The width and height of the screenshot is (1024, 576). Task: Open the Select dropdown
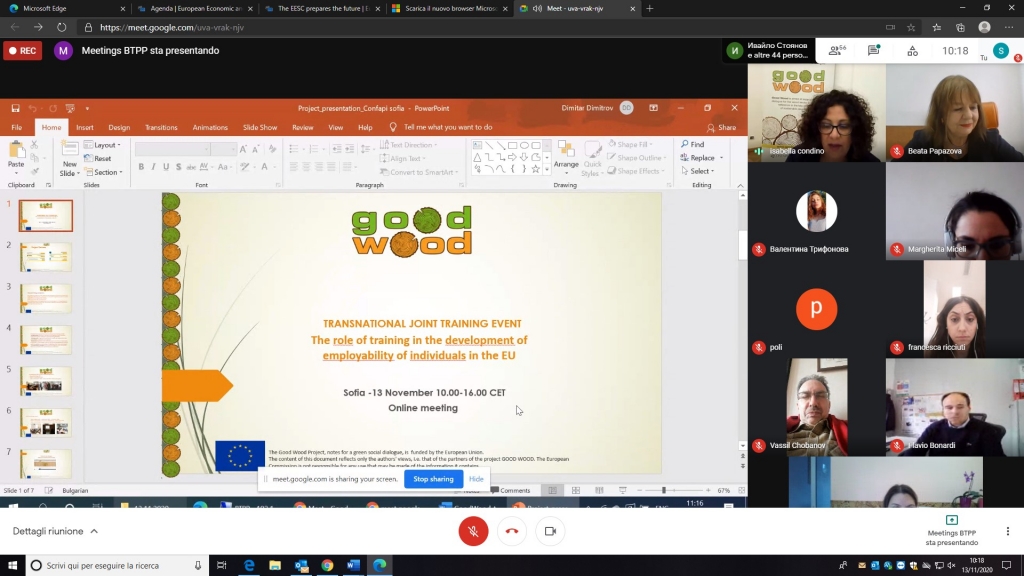pyautogui.click(x=697, y=171)
